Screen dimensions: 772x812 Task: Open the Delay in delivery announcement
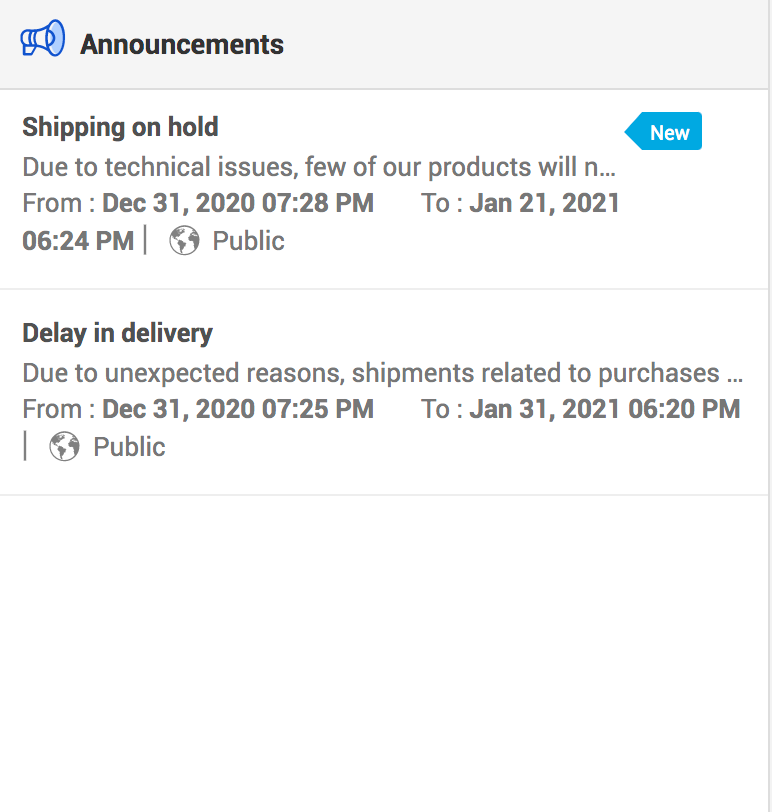click(x=117, y=333)
